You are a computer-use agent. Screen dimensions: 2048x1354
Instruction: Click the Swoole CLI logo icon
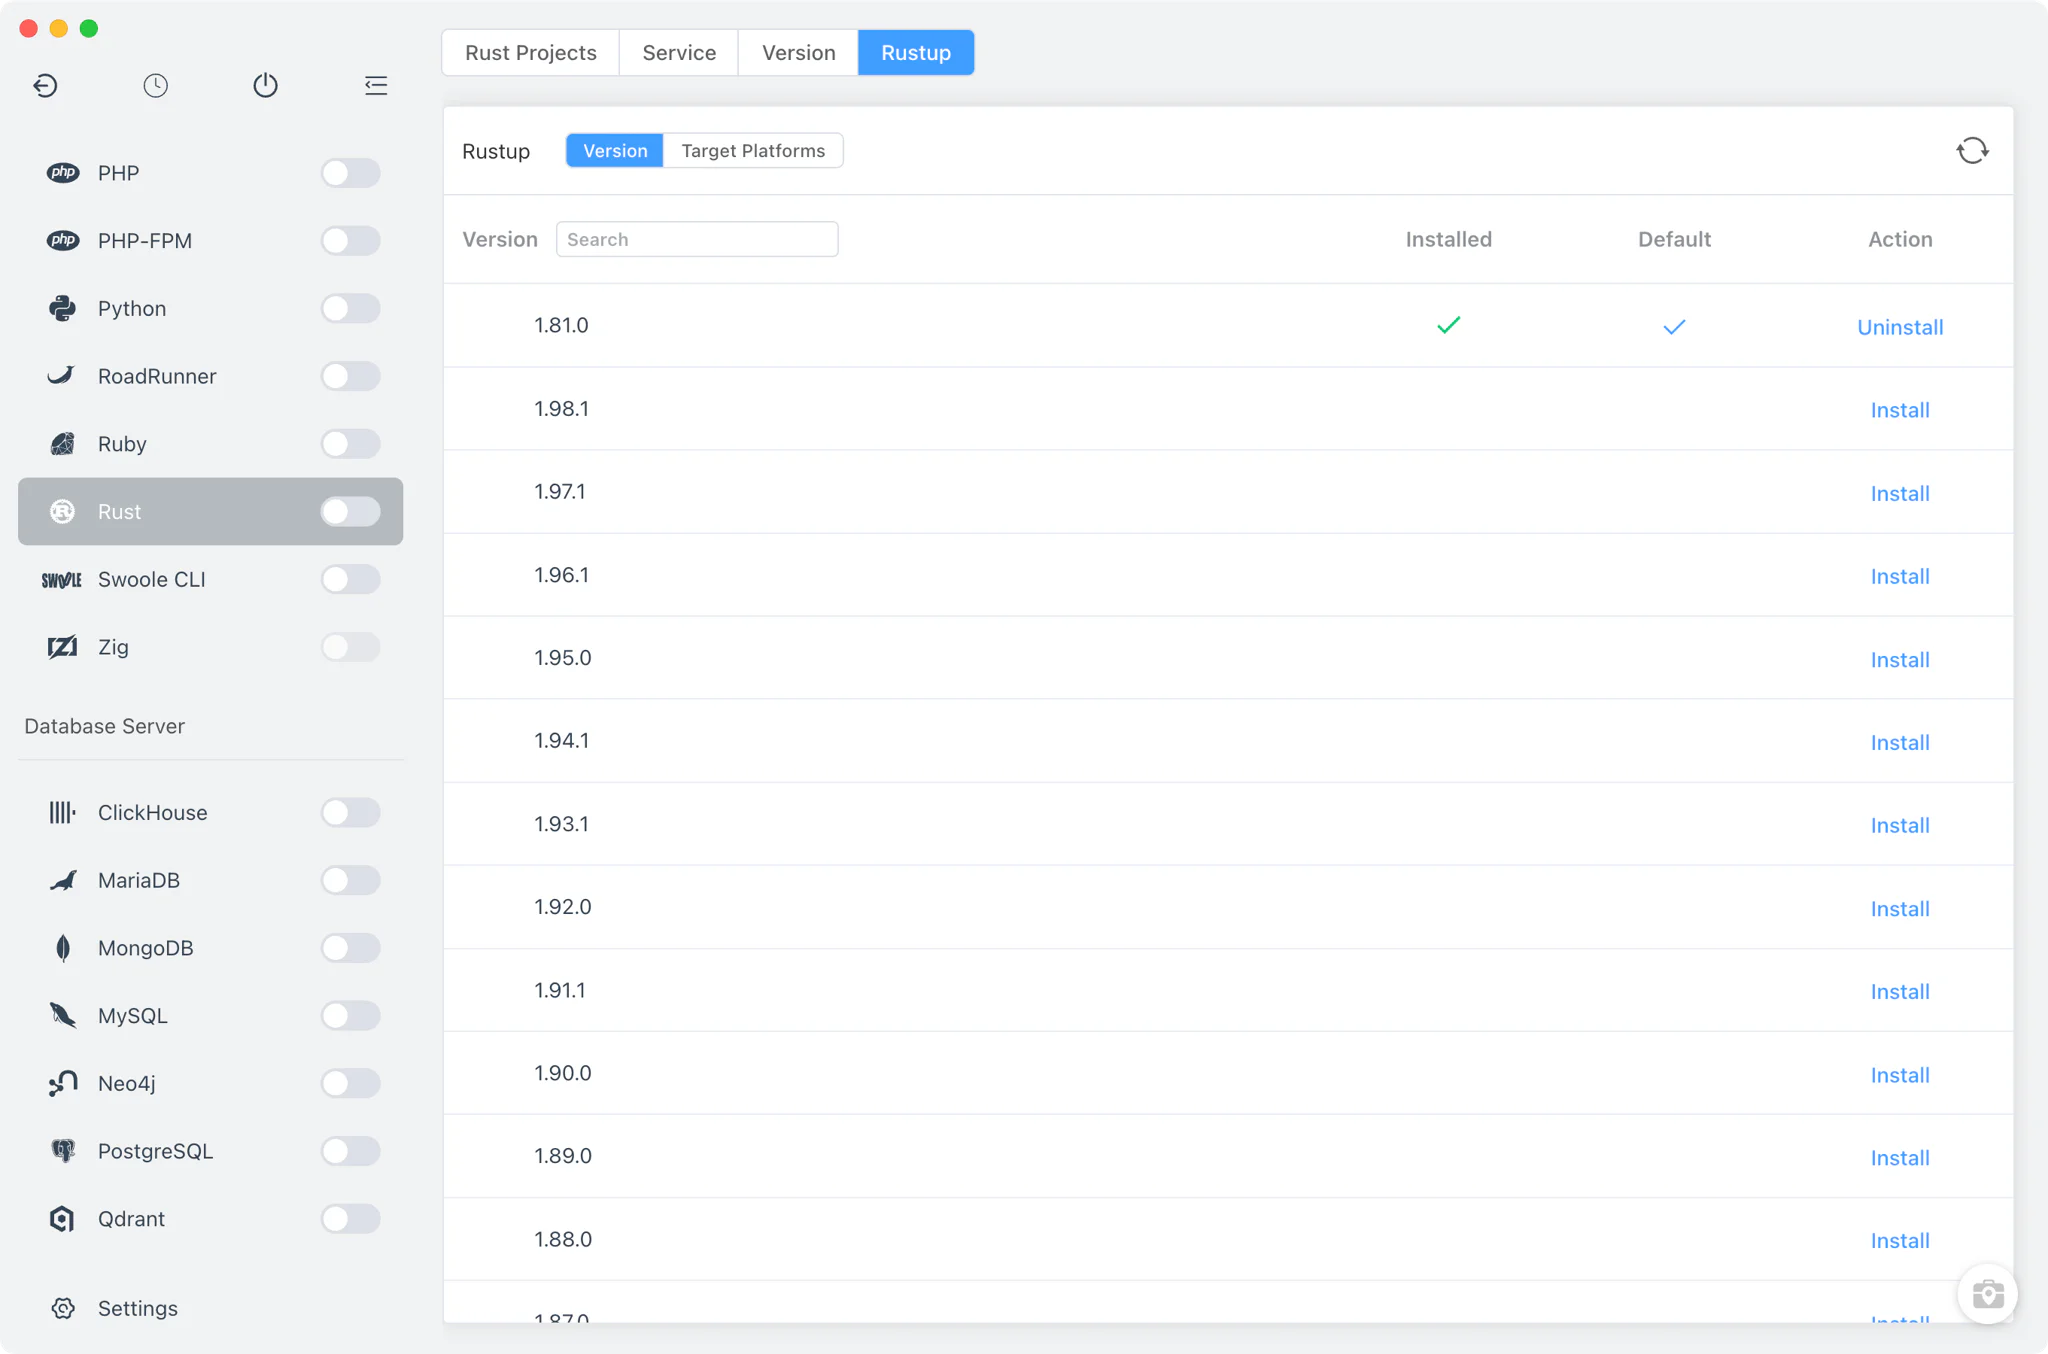(x=62, y=580)
